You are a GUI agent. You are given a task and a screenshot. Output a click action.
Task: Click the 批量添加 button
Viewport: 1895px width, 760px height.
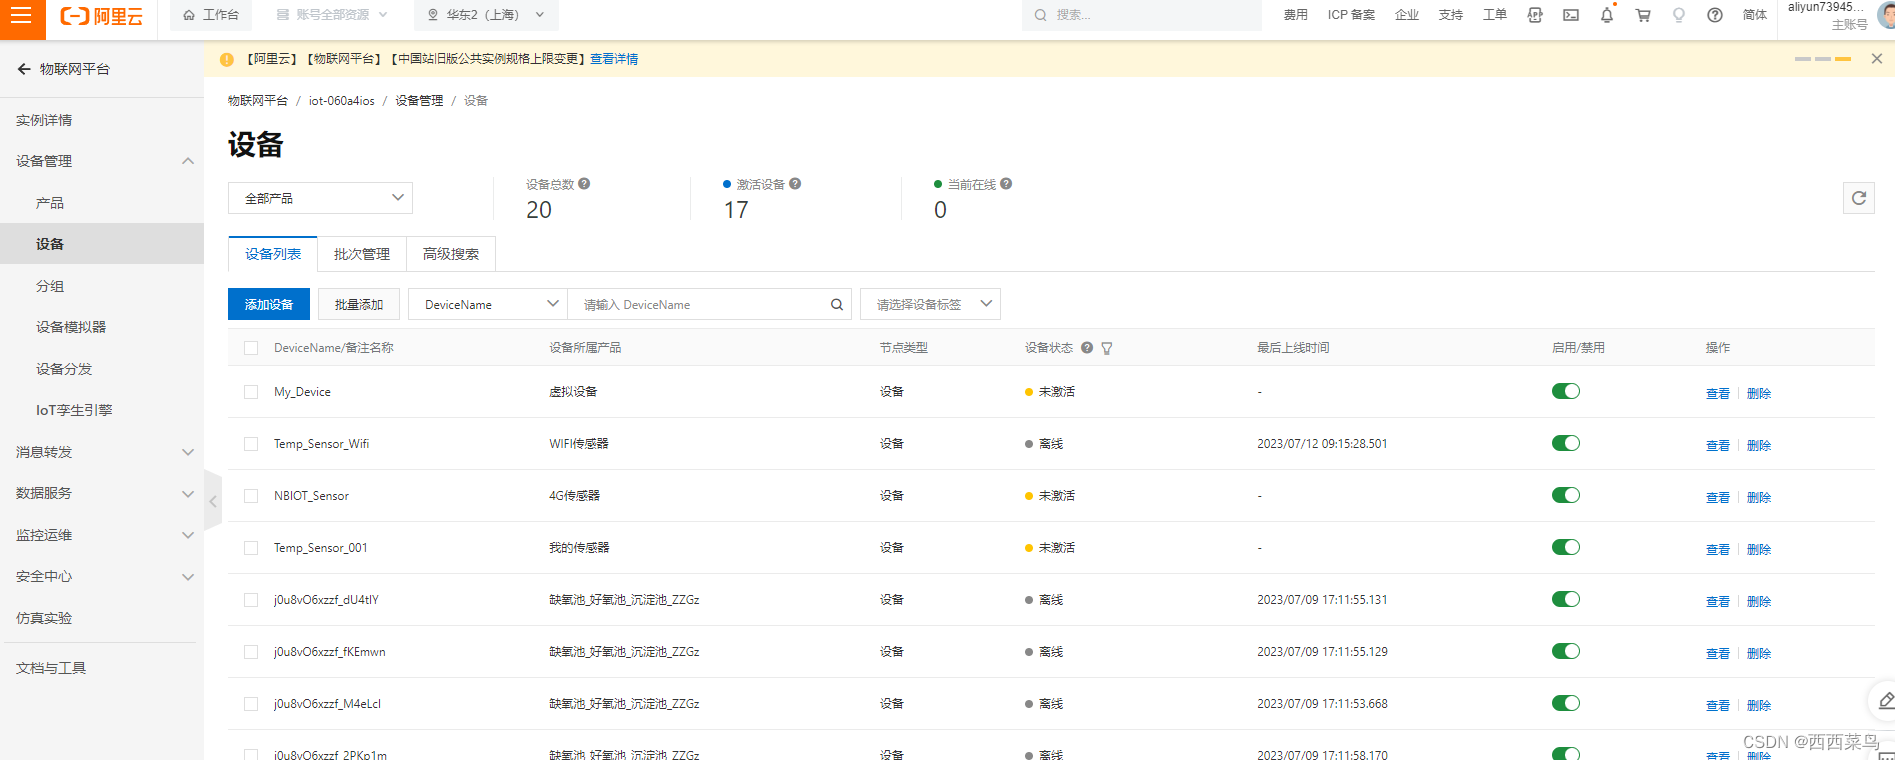pyautogui.click(x=359, y=304)
